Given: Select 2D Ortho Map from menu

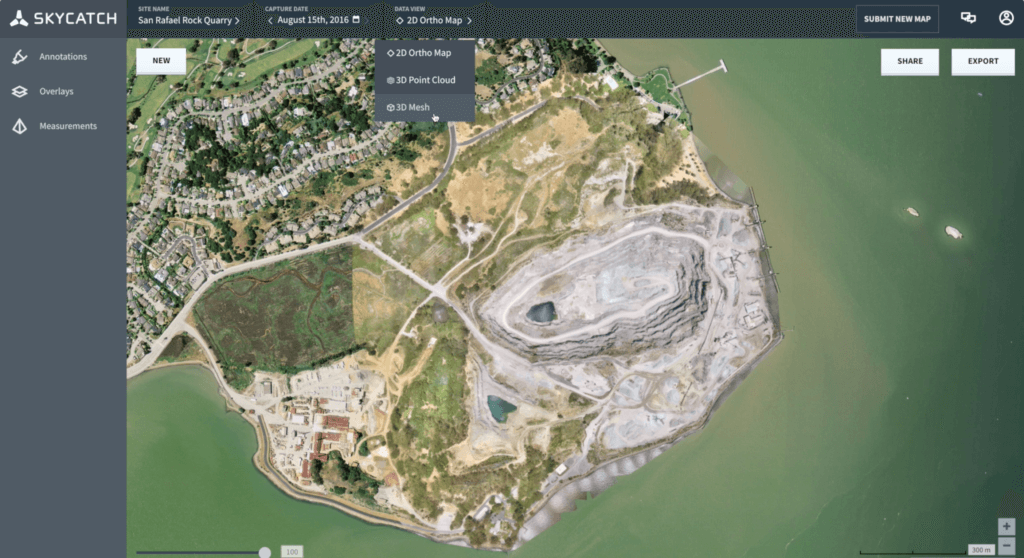Looking at the screenshot, I should [424, 53].
